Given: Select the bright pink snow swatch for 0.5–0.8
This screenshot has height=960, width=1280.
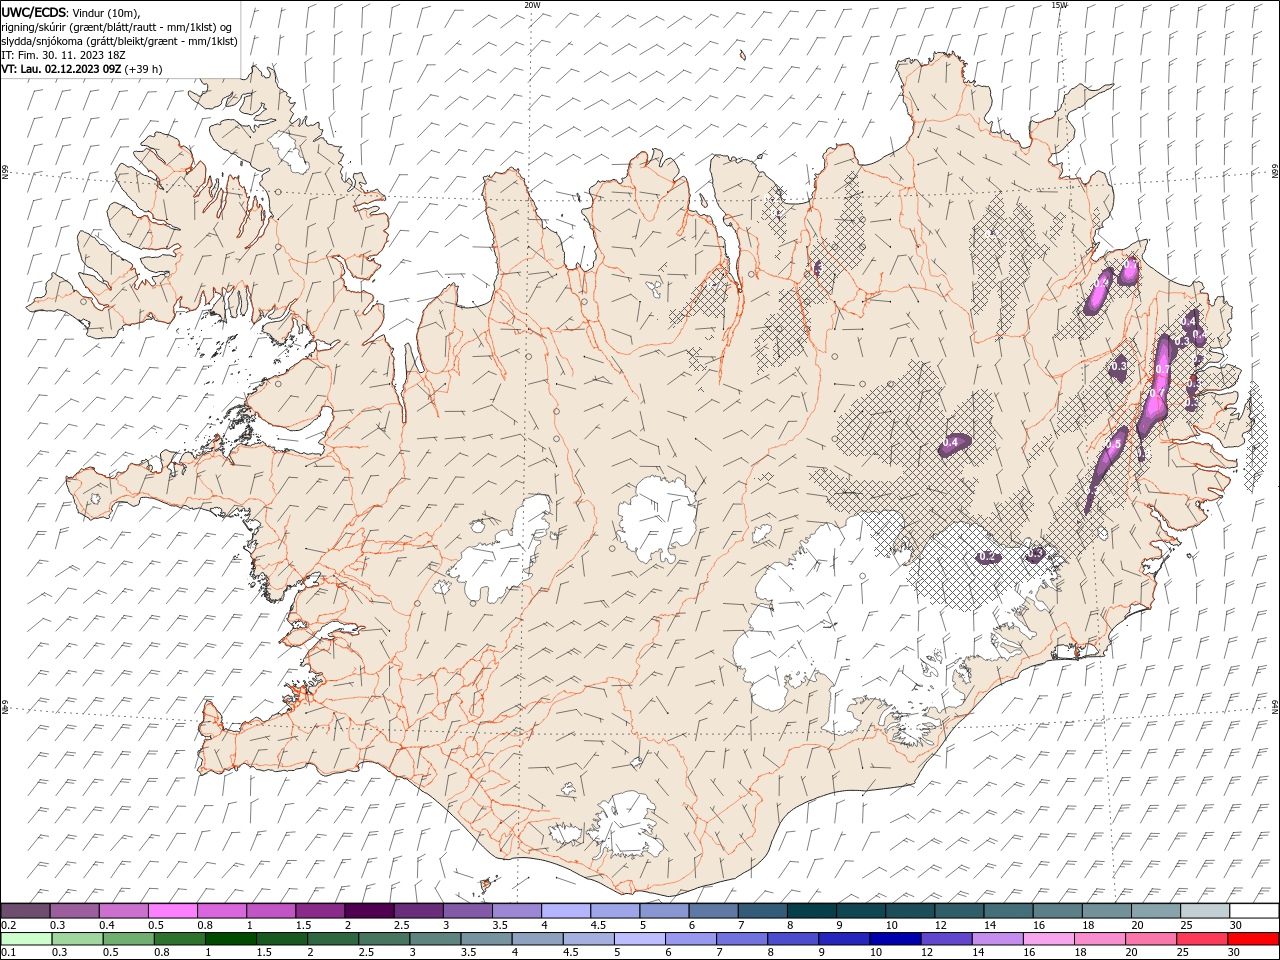Looking at the screenshot, I should 172,911.
